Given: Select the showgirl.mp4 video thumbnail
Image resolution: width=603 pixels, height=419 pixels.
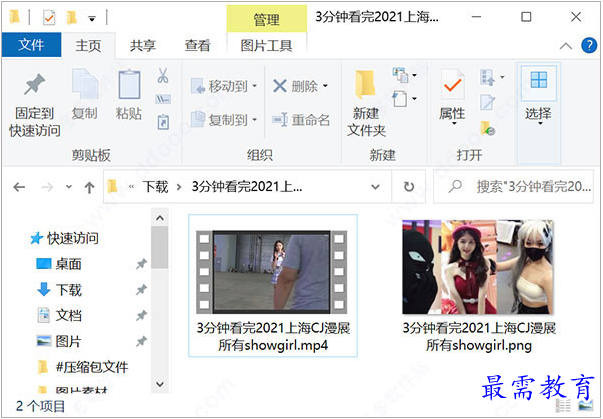Looking at the screenshot, I should pyautogui.click(x=272, y=271).
